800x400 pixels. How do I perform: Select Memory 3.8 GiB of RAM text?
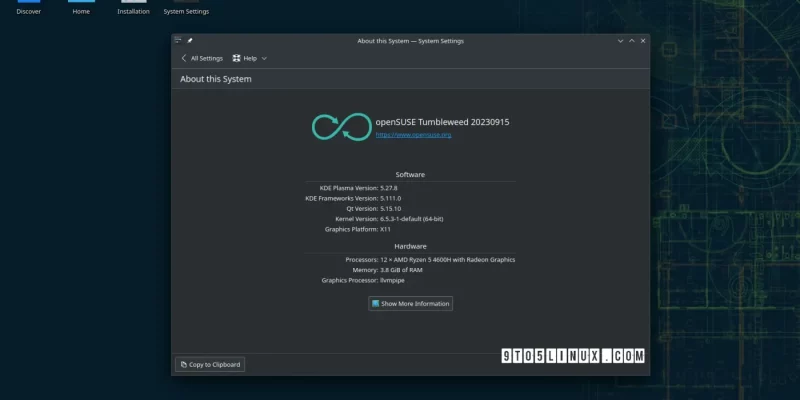click(402, 270)
